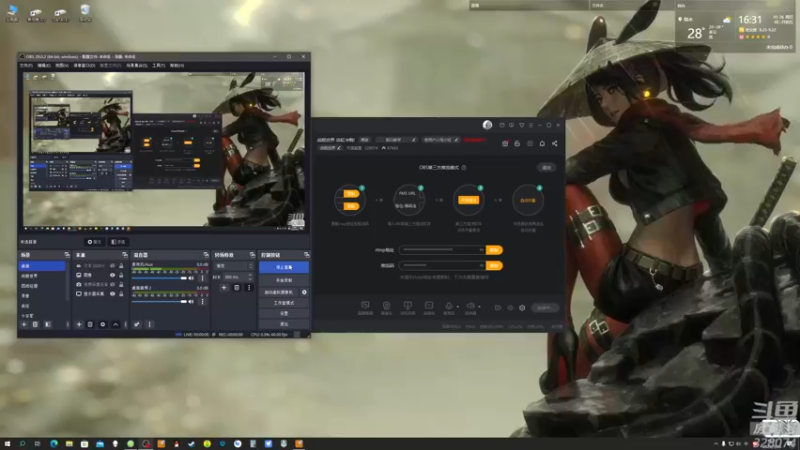Delete selected source with Sources trash icon

(x=90, y=324)
